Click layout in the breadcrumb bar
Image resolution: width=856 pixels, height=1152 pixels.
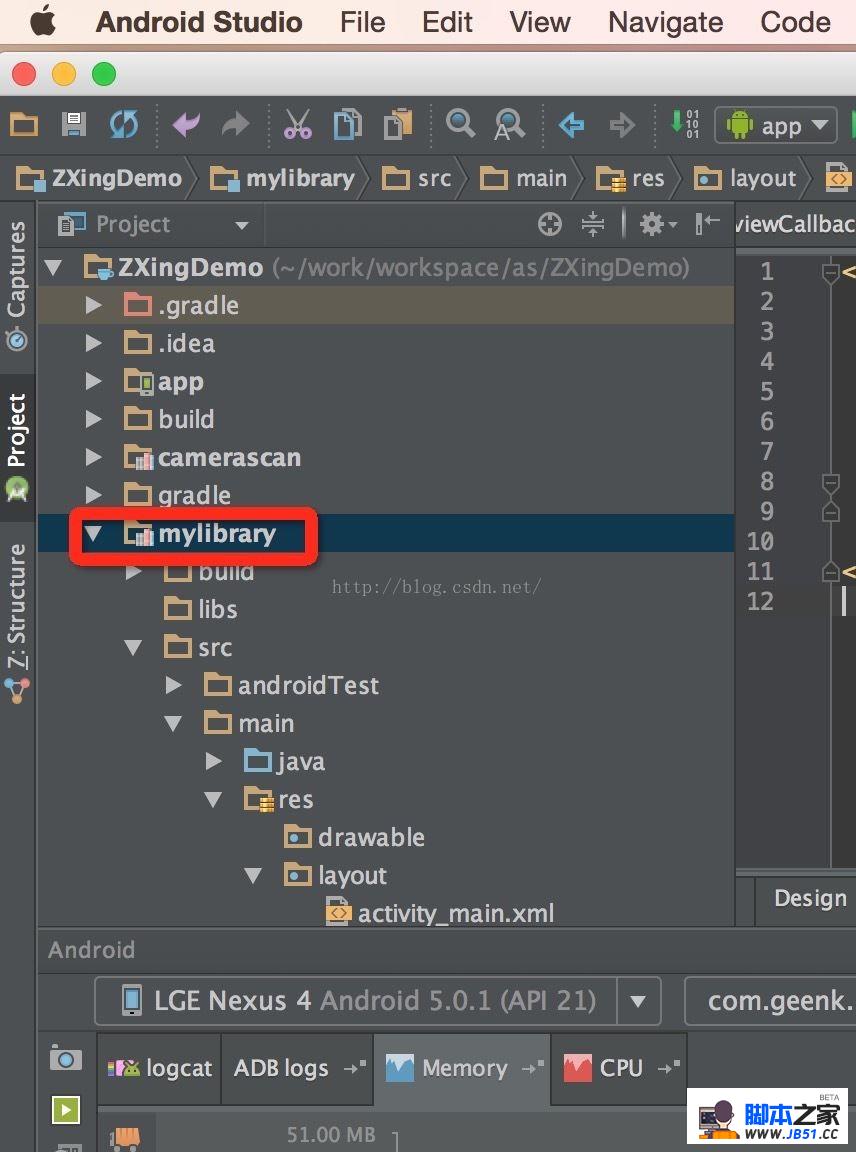(745, 178)
